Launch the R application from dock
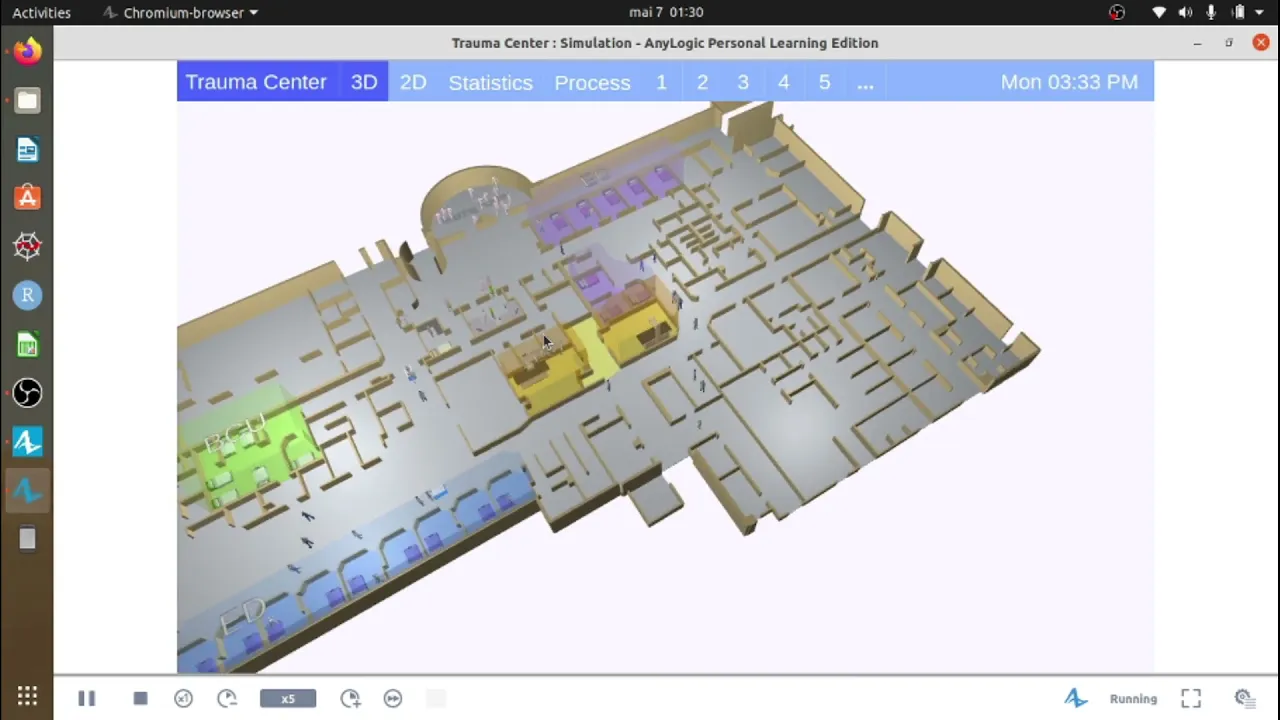The width and height of the screenshot is (1280, 720). point(27,295)
